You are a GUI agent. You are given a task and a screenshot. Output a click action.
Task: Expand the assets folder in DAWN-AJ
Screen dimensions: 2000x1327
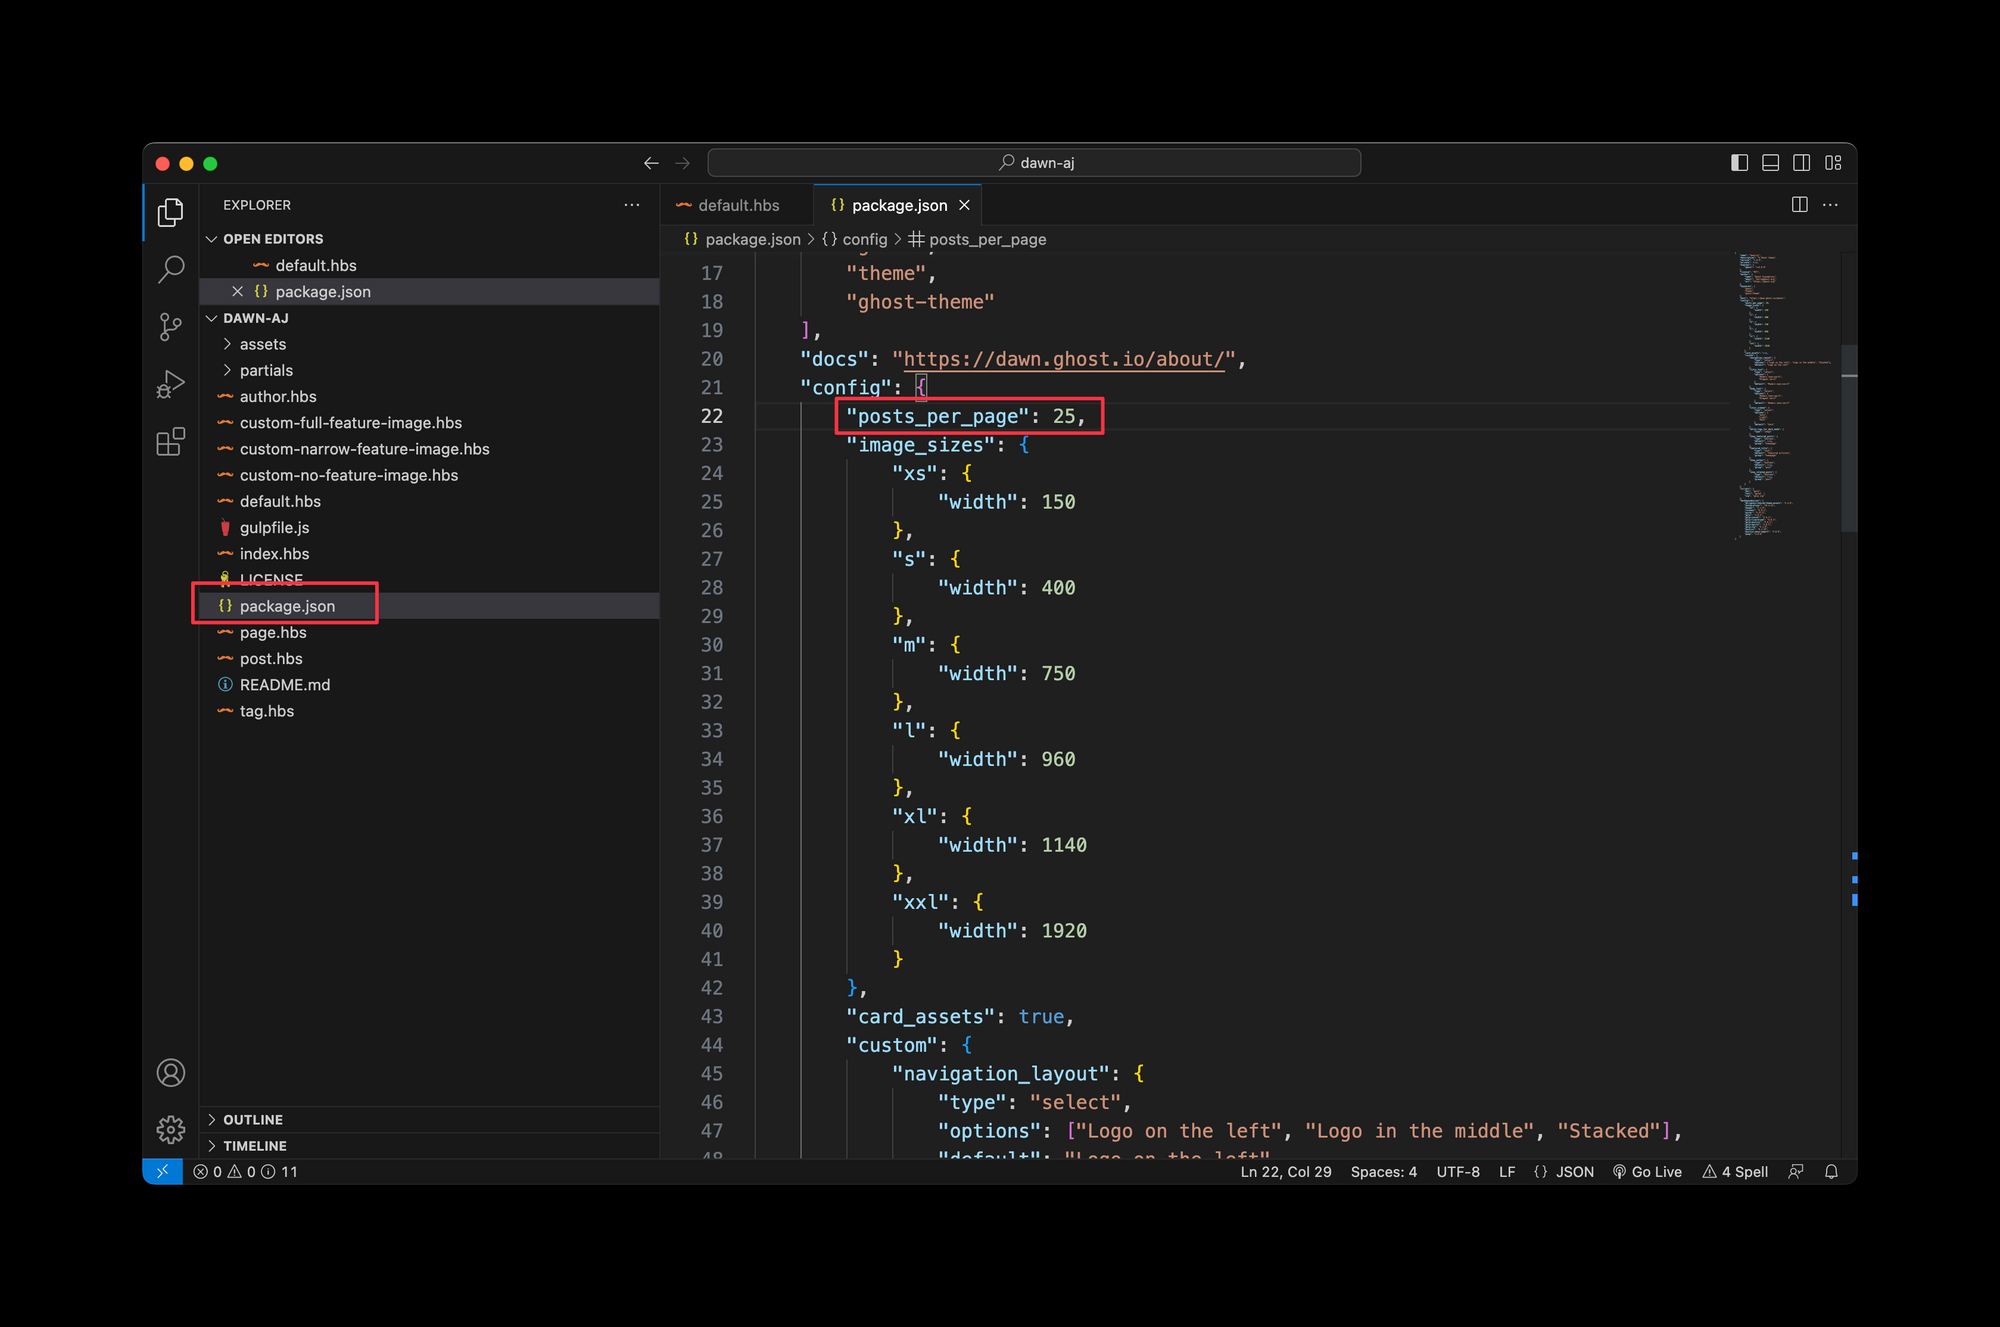tap(264, 345)
